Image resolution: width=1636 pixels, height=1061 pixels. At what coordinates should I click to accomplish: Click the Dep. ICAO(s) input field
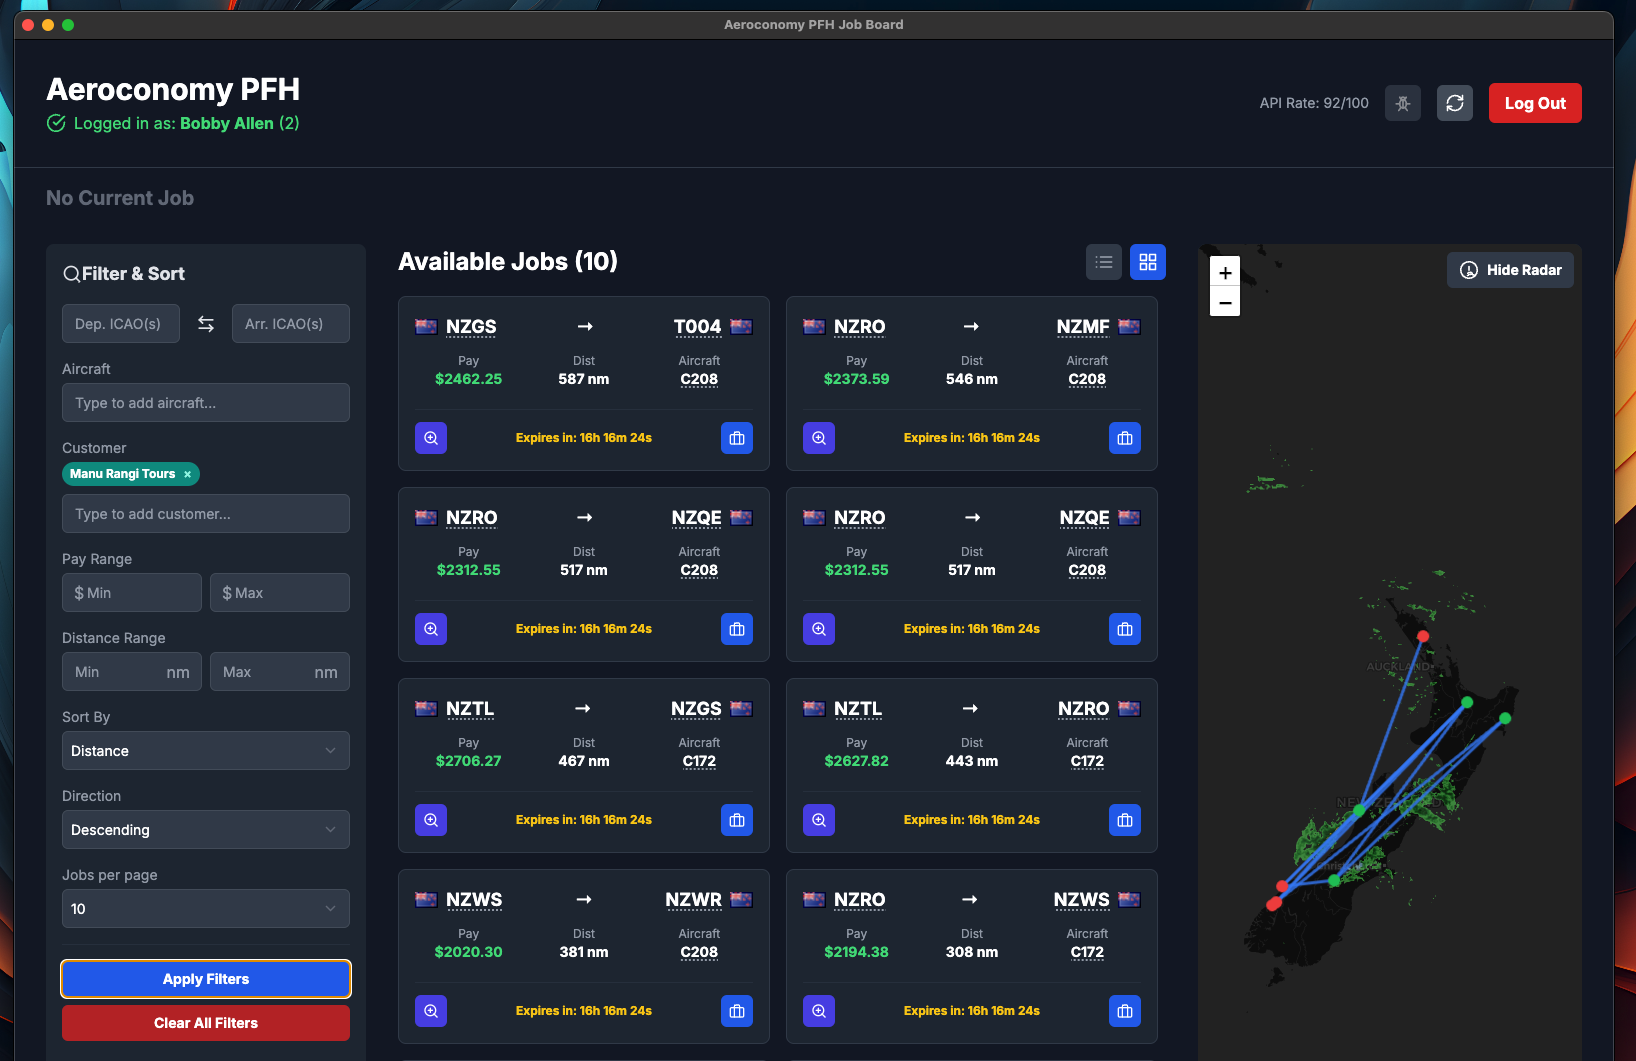coord(120,323)
